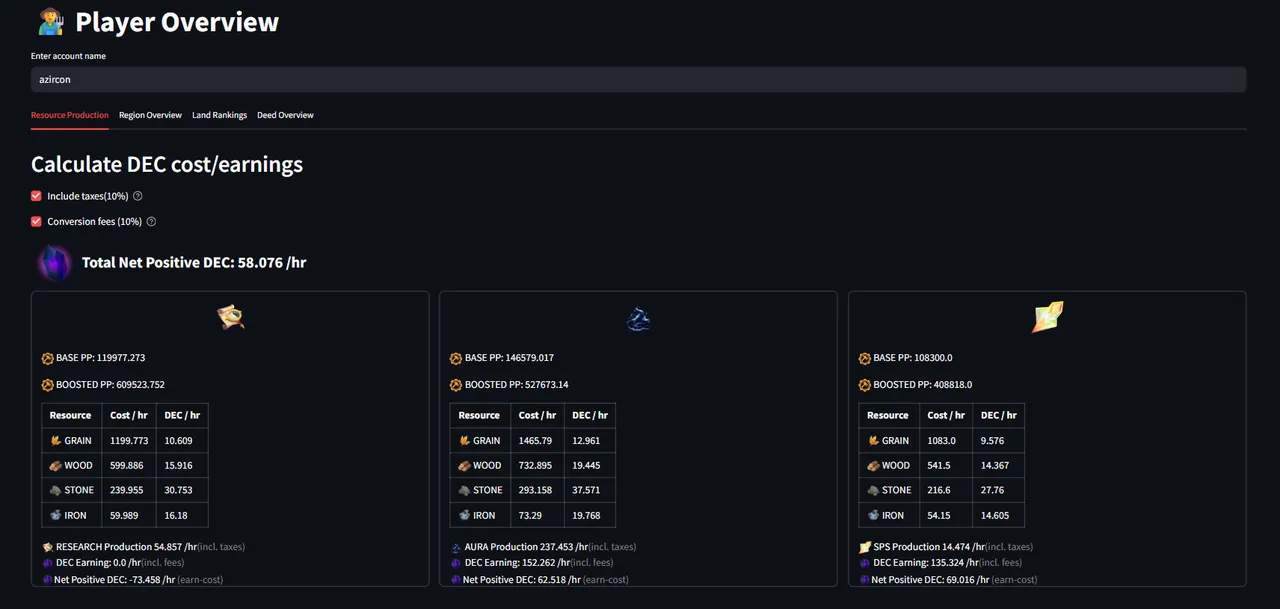The height and width of the screenshot is (609, 1280).
Task: Click gear icon beside BOOSTED PP: 408818.0
Action: coord(864,385)
